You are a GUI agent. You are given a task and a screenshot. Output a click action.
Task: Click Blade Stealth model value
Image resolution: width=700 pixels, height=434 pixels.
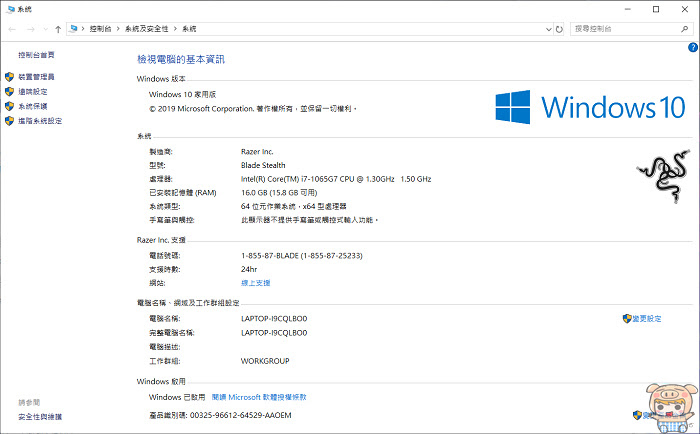263,165
